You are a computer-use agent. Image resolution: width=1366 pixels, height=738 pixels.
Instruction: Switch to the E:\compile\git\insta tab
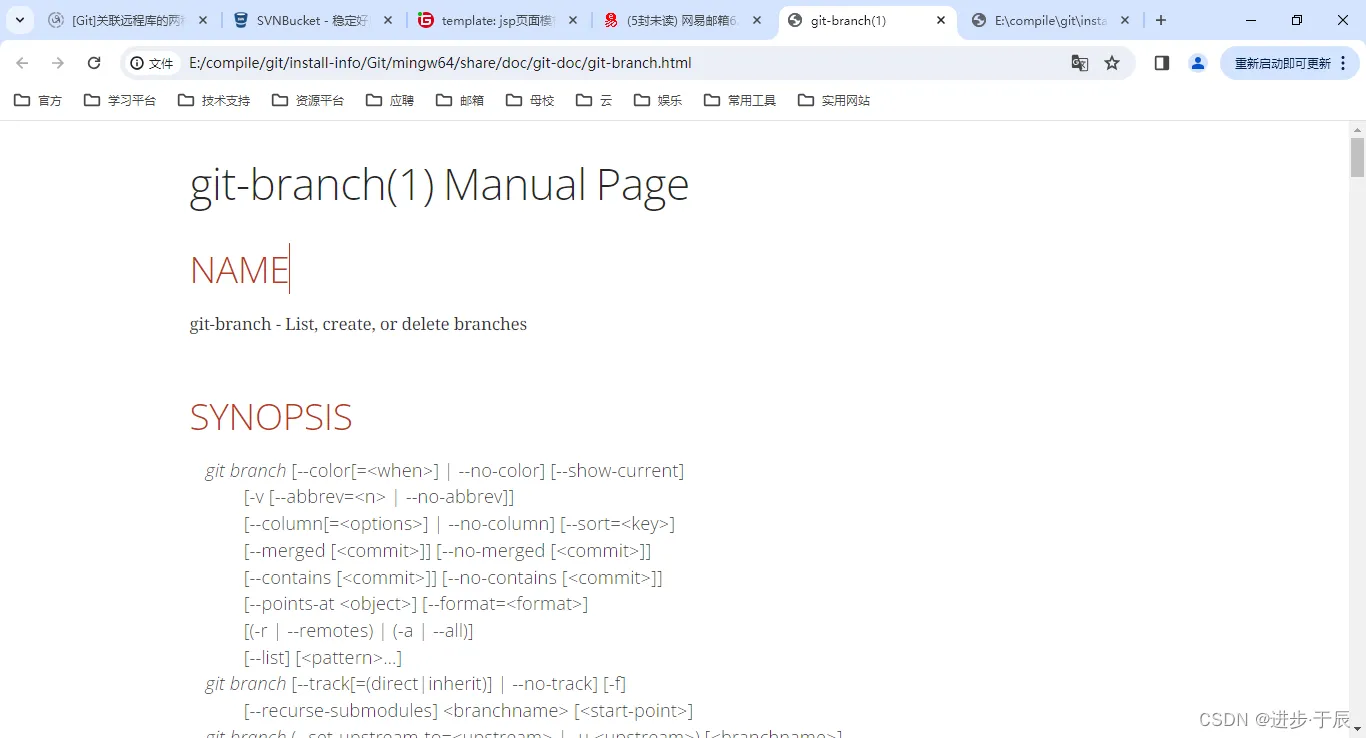coord(1051,20)
